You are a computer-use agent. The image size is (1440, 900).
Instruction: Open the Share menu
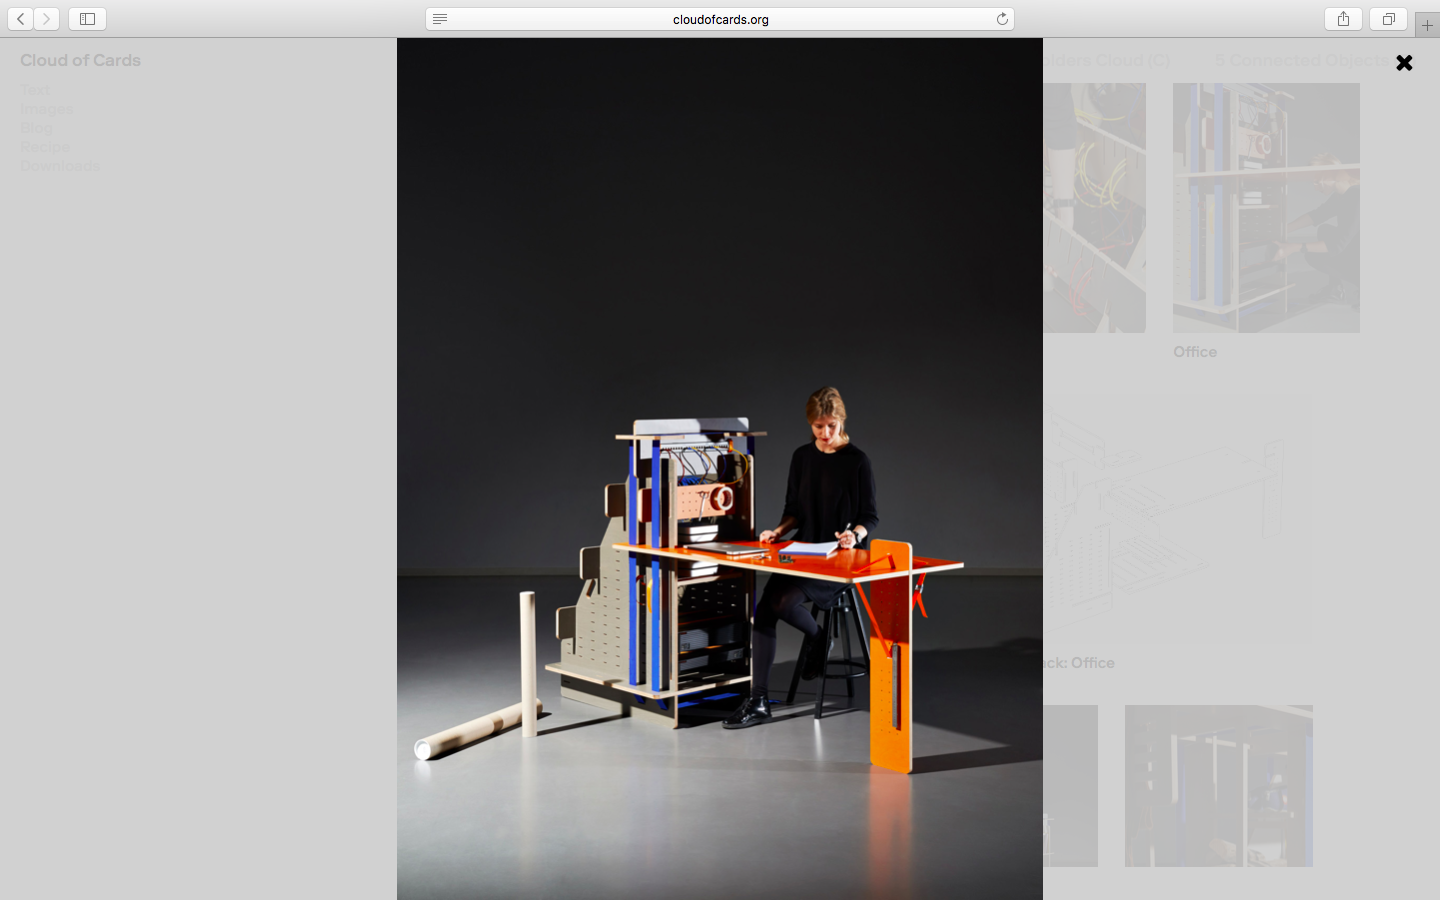(x=1343, y=19)
